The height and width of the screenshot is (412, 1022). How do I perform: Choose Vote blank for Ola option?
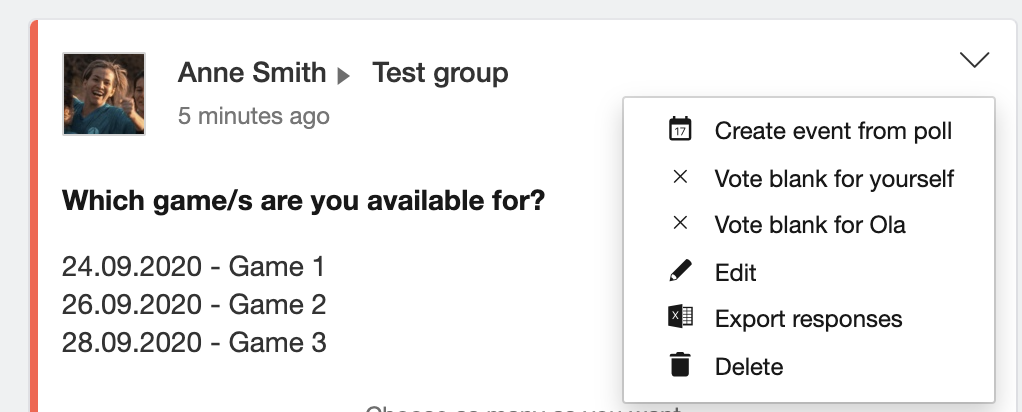tap(809, 225)
